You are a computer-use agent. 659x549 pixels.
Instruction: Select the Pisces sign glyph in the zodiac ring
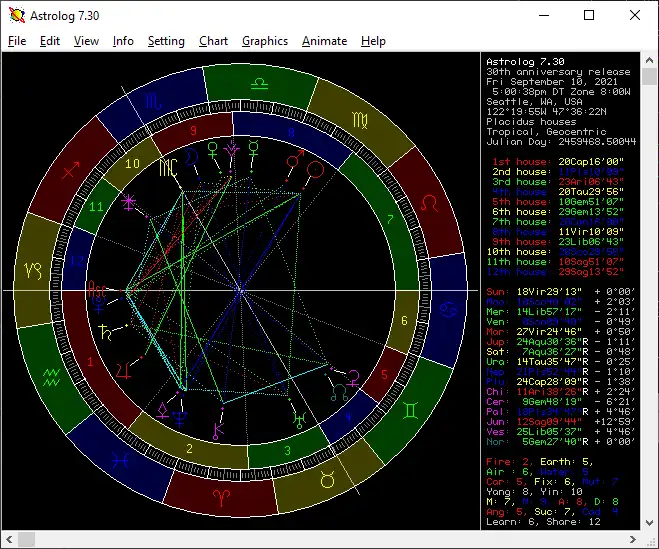coord(121,461)
